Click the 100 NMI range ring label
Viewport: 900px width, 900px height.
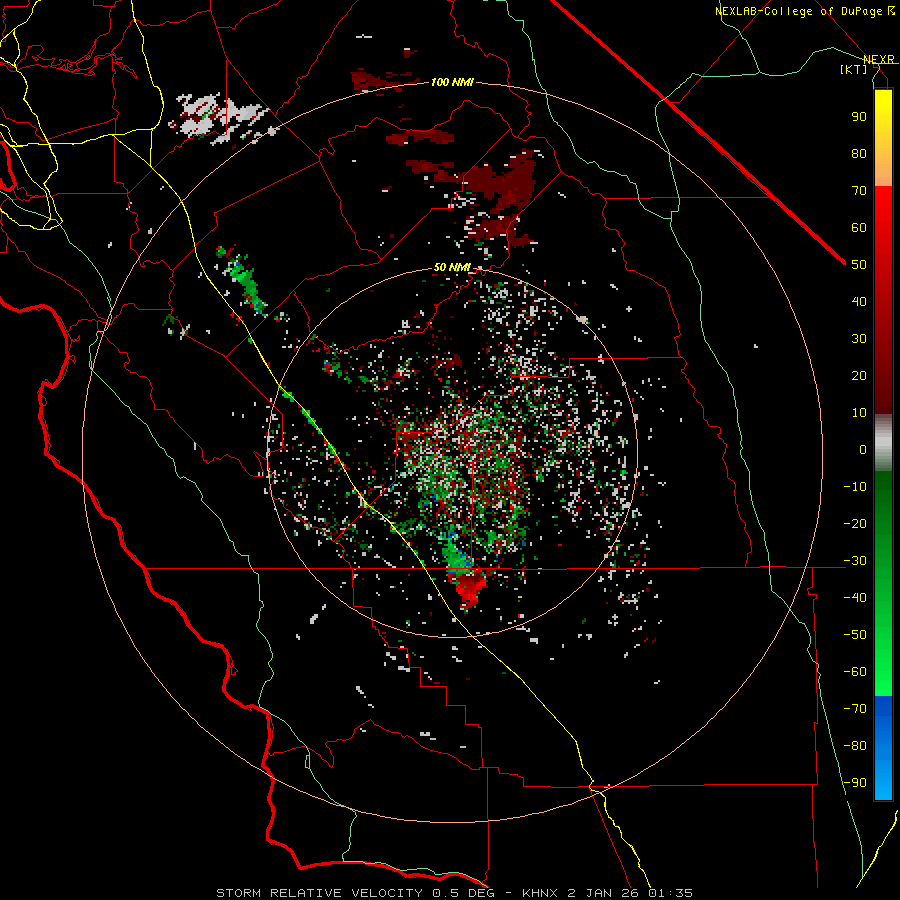point(452,82)
